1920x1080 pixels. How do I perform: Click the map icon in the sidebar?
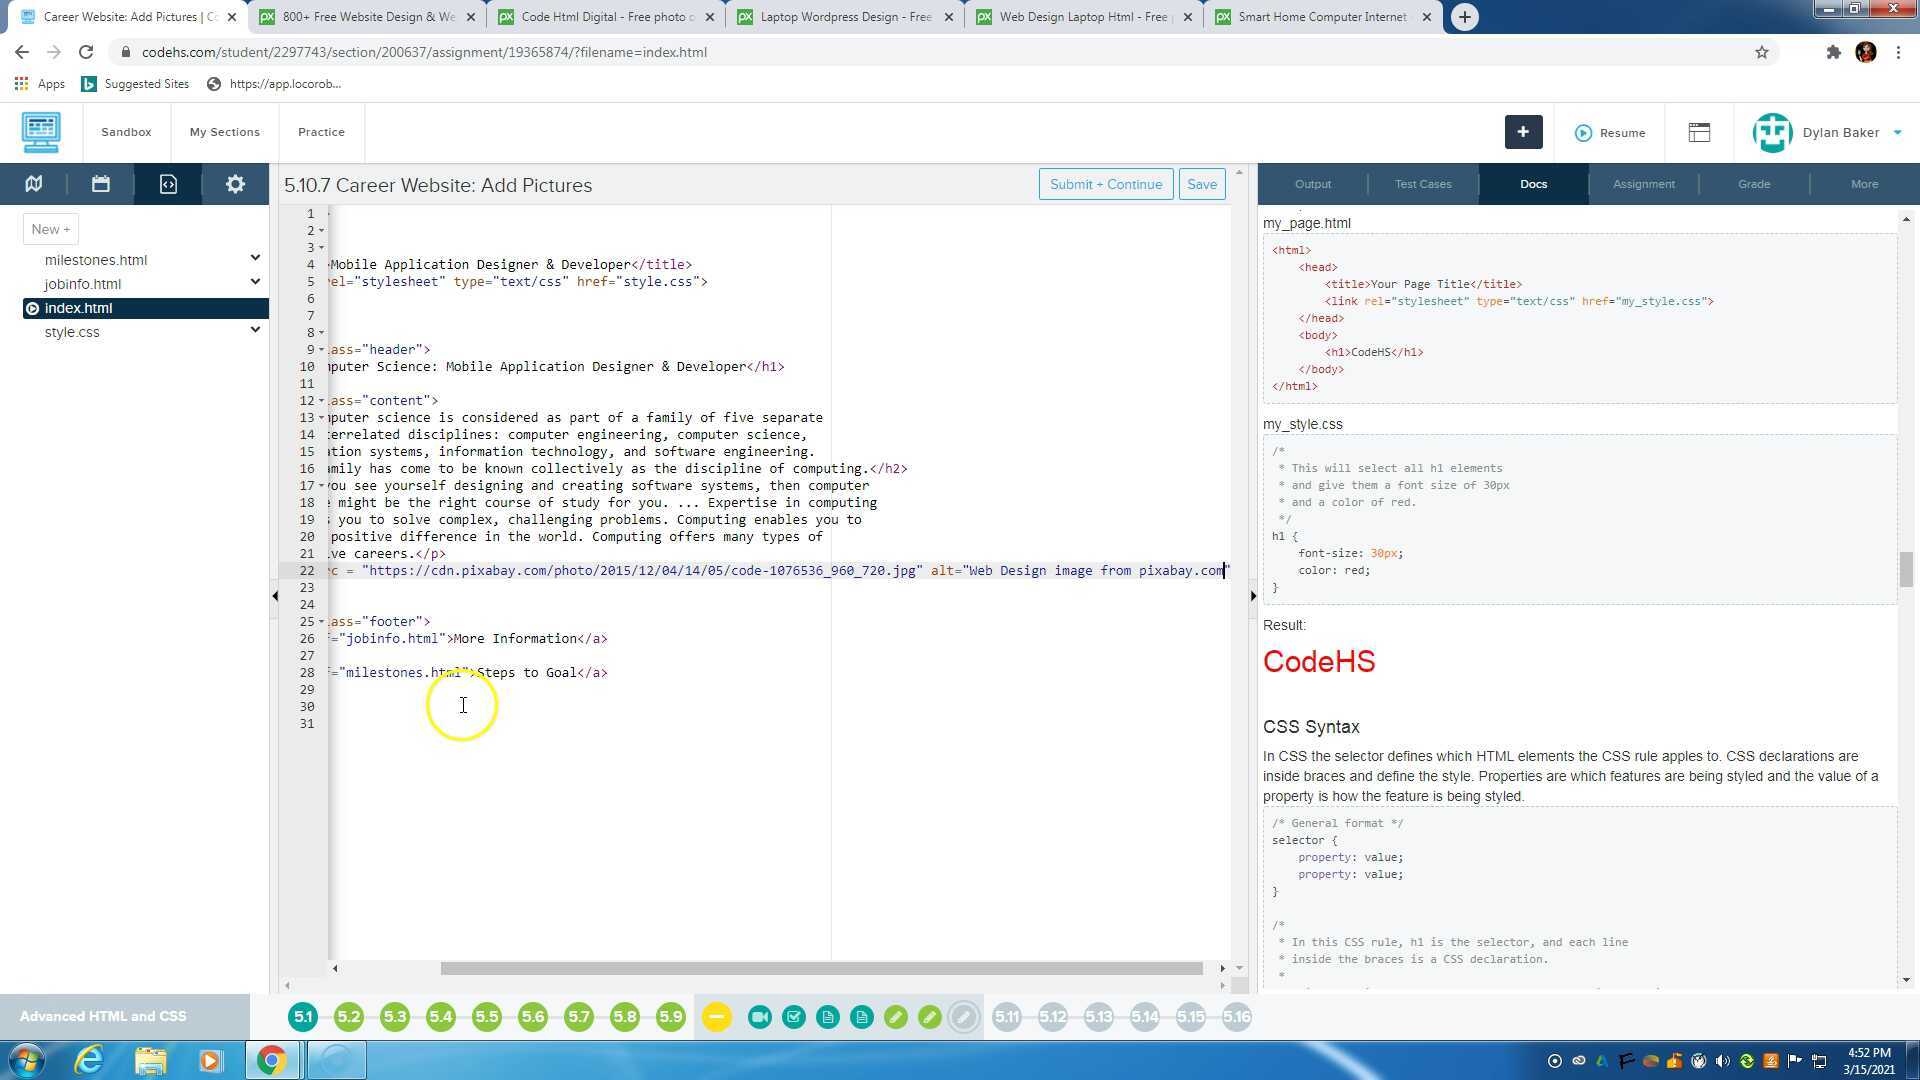tap(33, 184)
